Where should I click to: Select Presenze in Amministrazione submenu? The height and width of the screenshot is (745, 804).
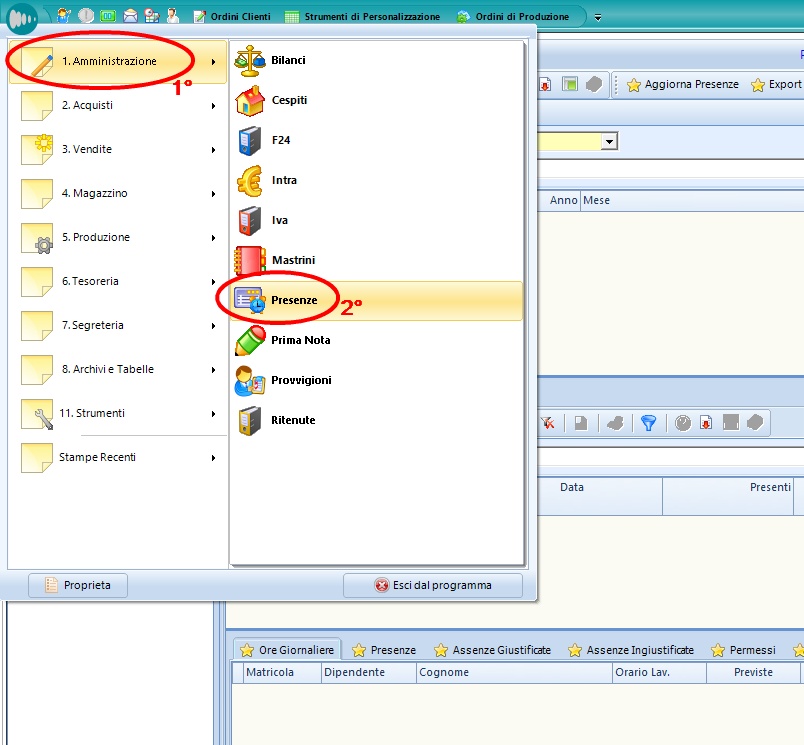tap(293, 300)
